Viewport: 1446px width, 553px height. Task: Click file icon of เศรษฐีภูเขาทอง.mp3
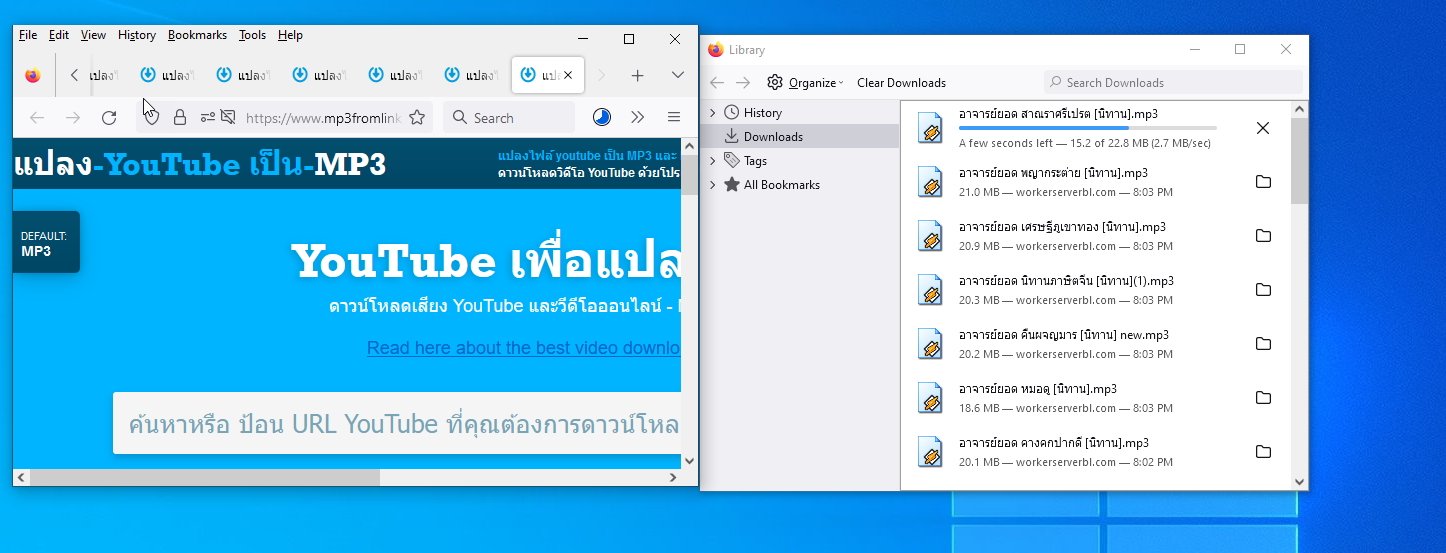[931, 236]
